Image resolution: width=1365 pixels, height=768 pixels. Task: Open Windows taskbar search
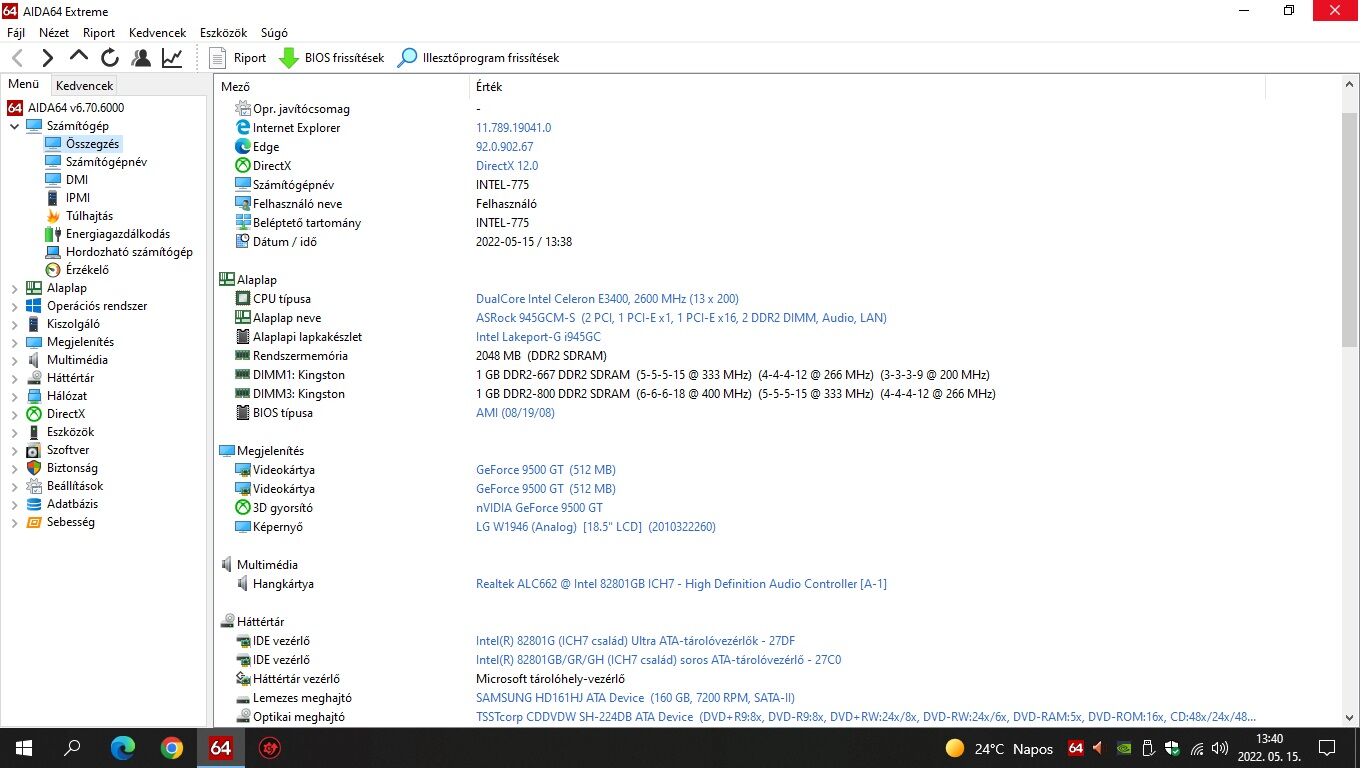[72, 747]
